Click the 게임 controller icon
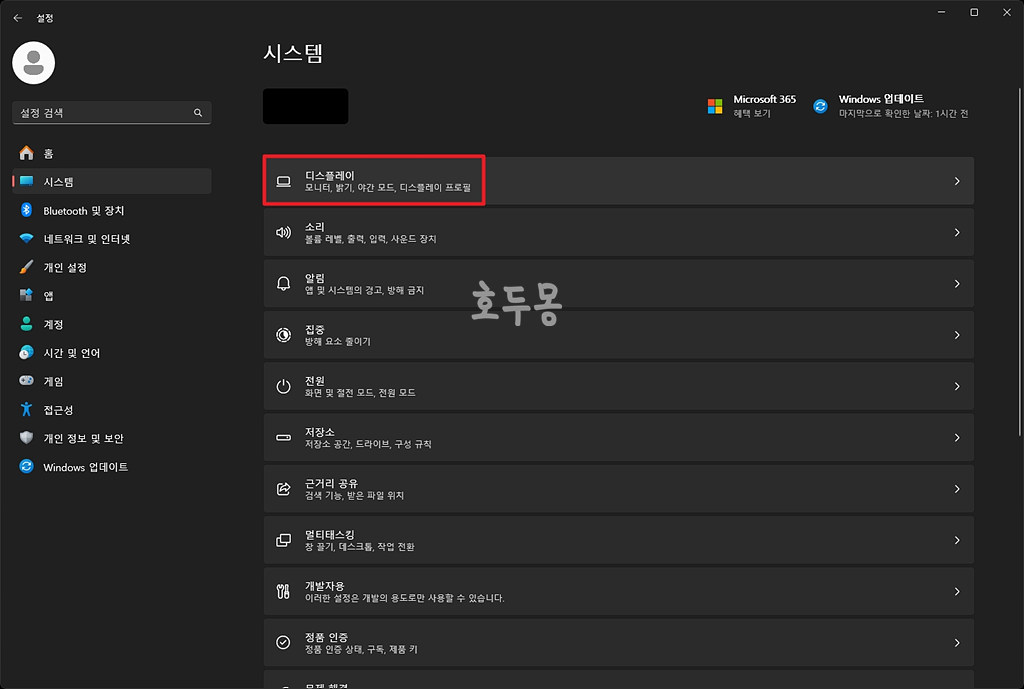The height and width of the screenshot is (689, 1024). coord(26,381)
